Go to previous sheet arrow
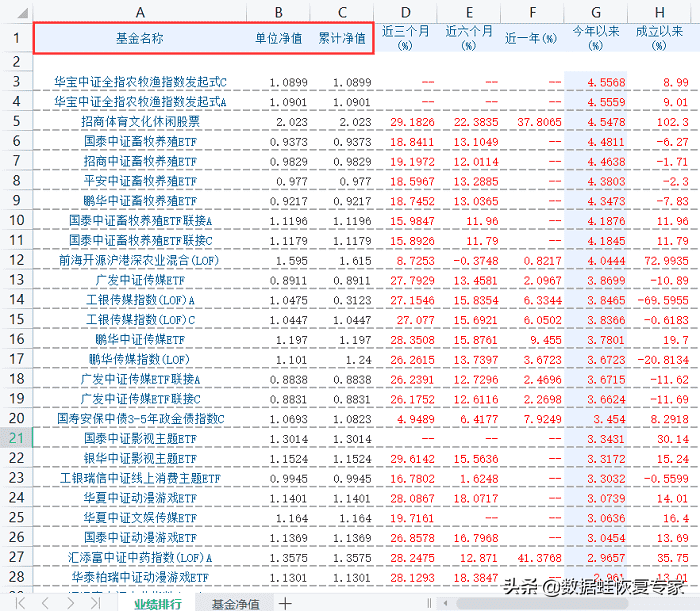The height and width of the screenshot is (611, 700). (45, 603)
